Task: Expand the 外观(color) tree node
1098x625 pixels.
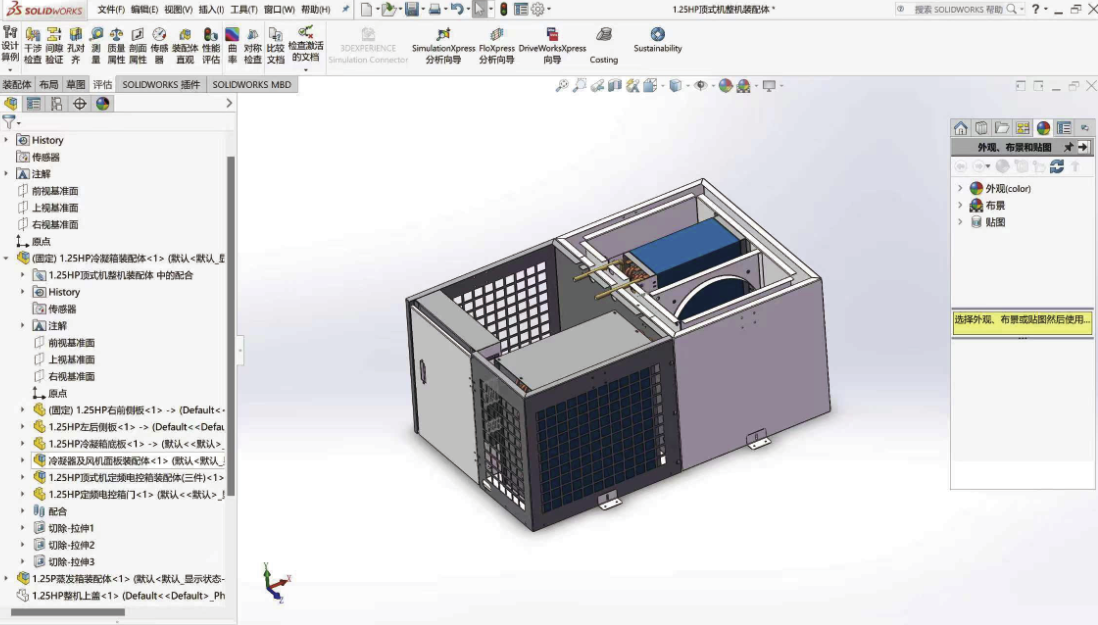Action: coord(960,187)
